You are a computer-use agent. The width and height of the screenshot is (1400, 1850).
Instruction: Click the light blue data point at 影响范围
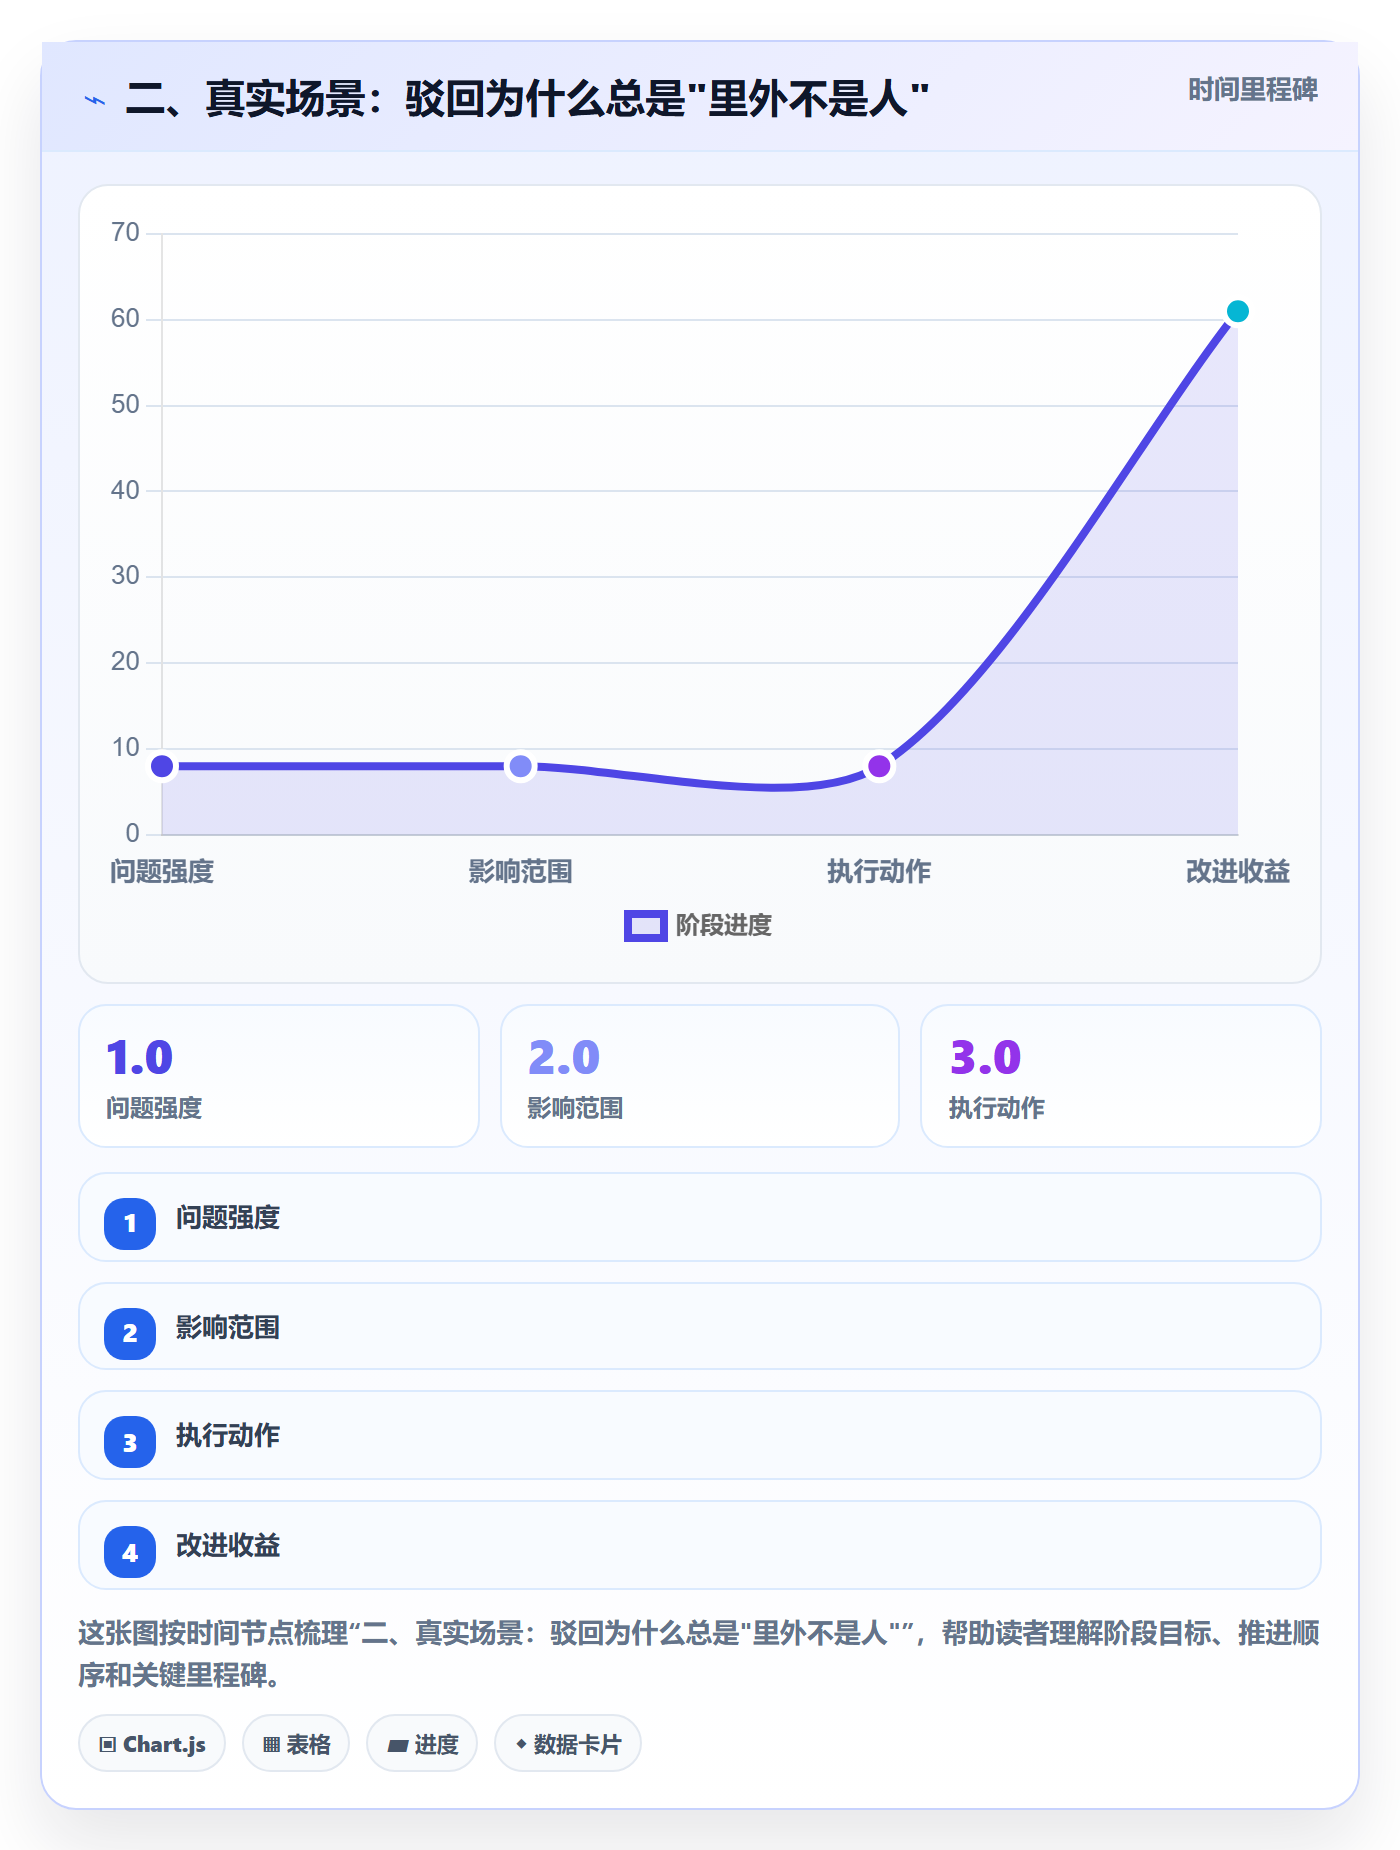(520, 766)
